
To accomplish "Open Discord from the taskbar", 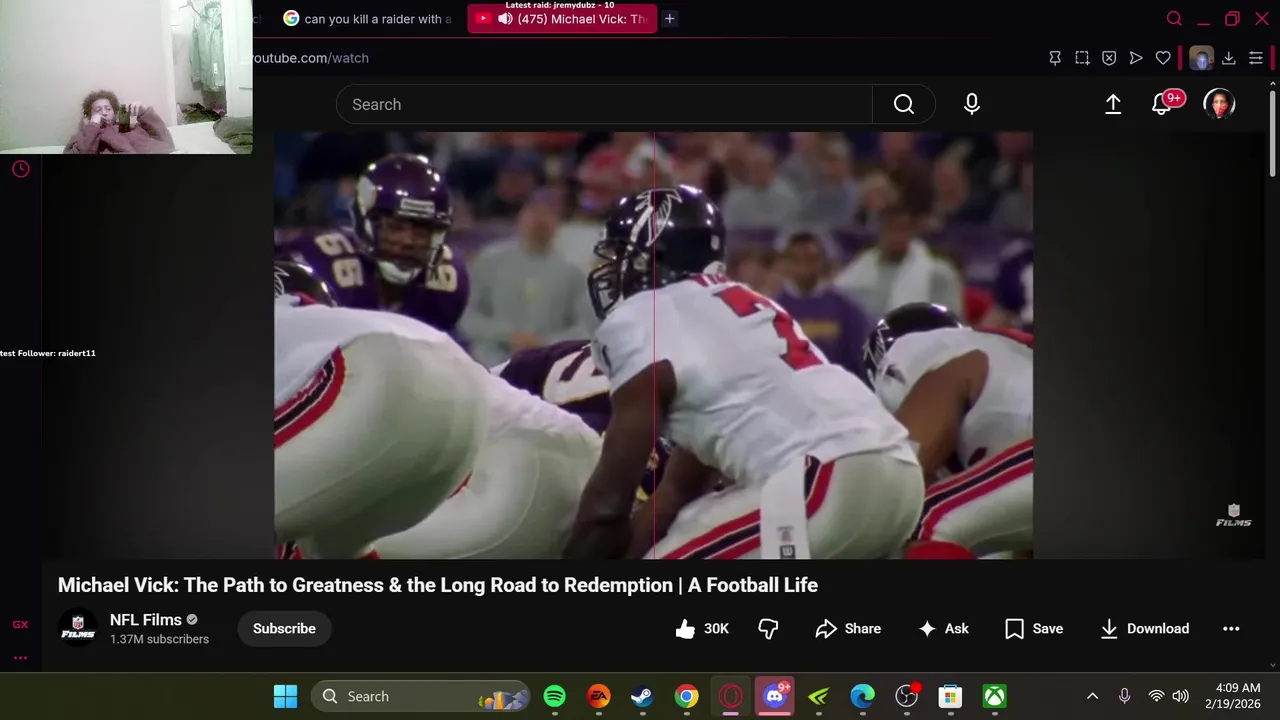I will [775, 696].
